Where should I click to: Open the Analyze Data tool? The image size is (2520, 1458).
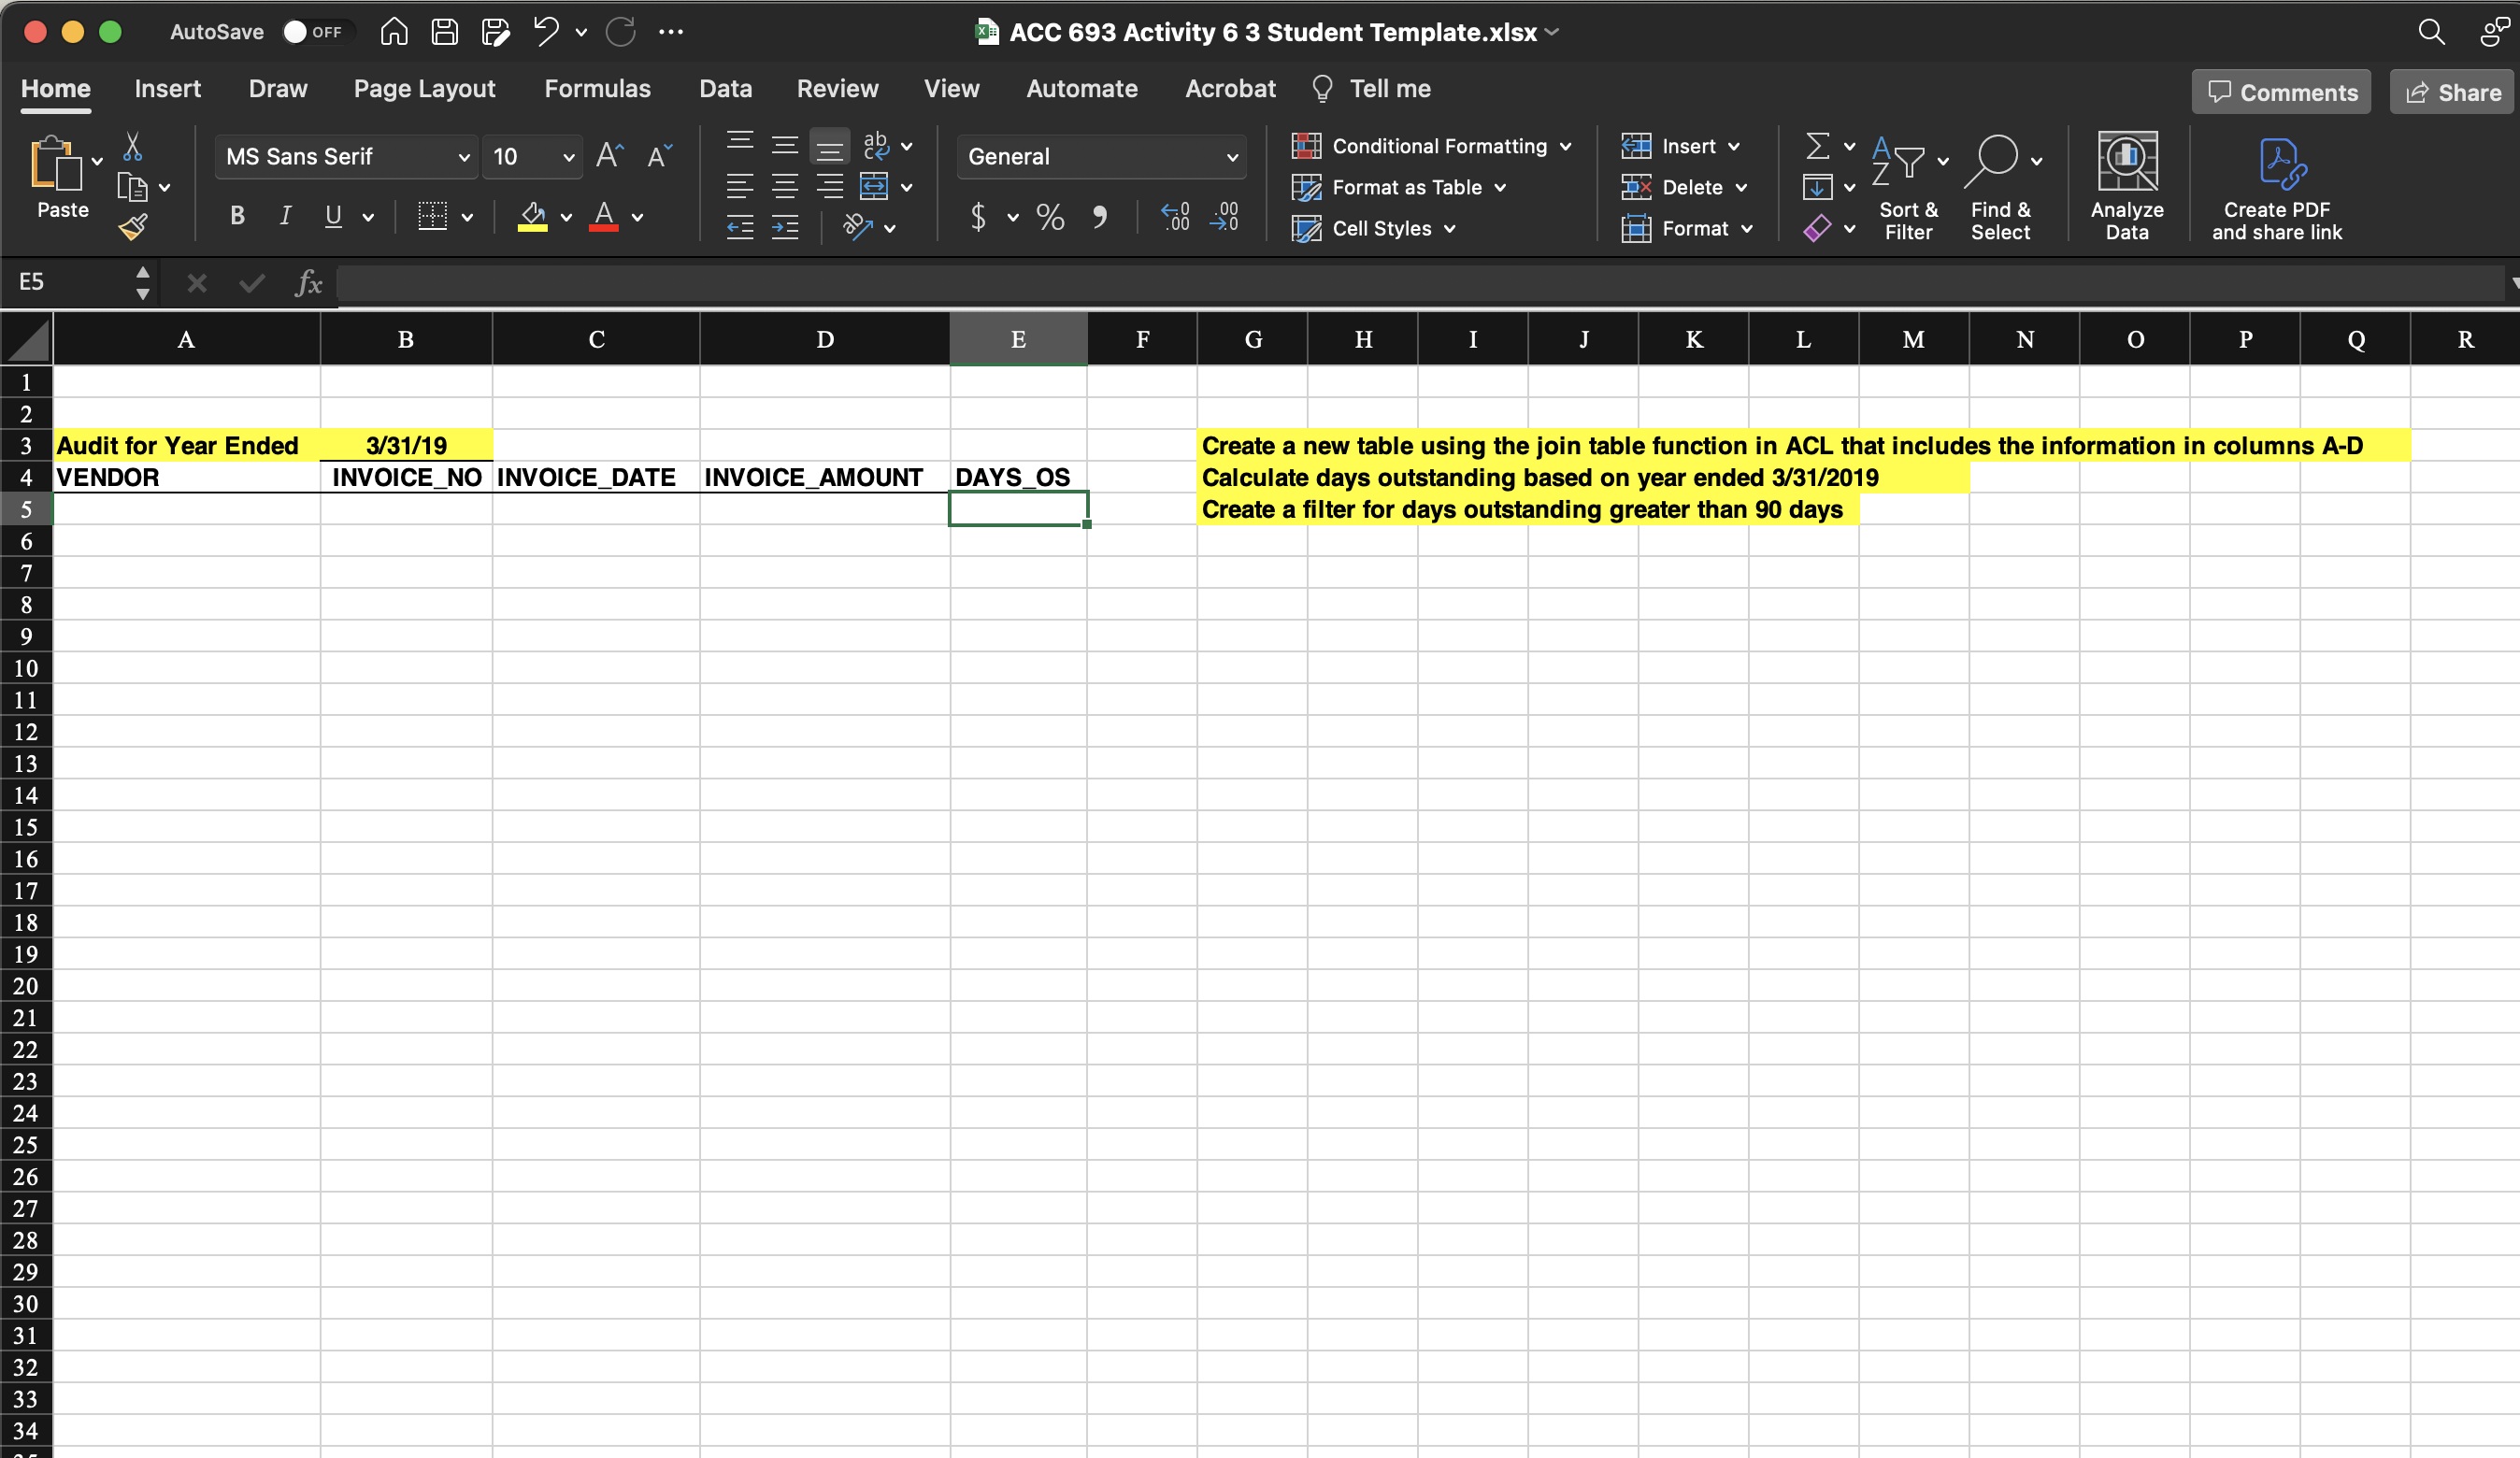click(2126, 186)
